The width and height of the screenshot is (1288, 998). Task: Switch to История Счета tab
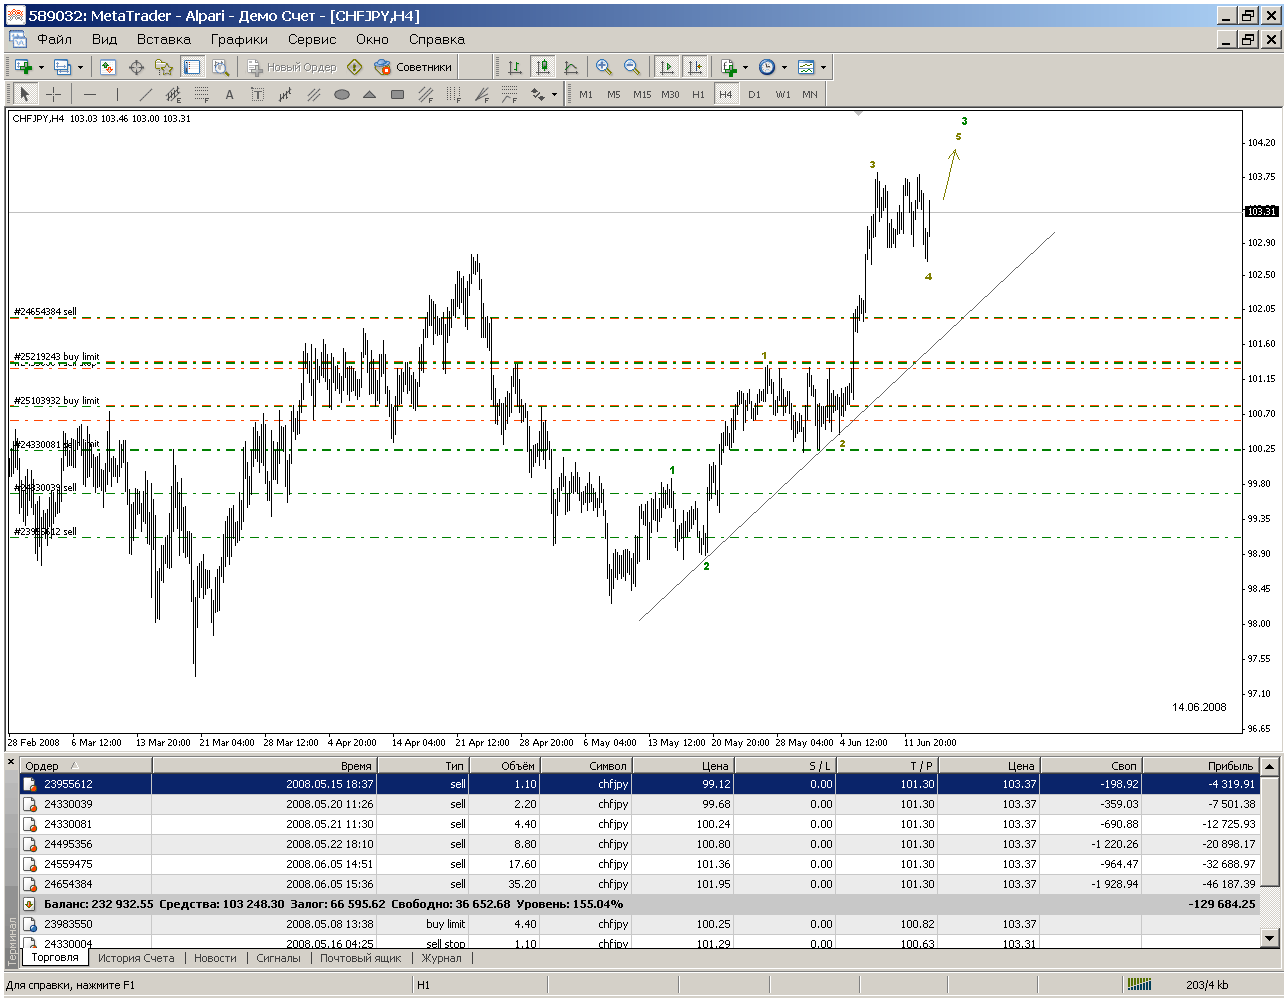pos(136,958)
